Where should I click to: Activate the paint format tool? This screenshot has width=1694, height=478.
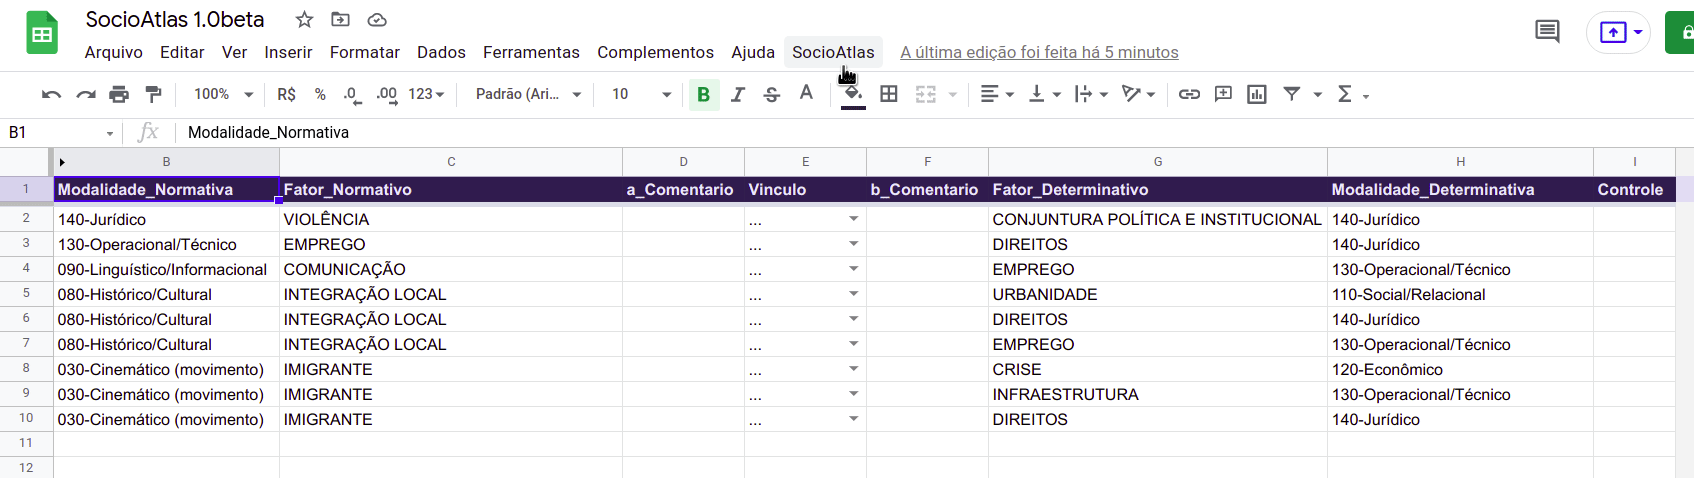[x=153, y=94]
